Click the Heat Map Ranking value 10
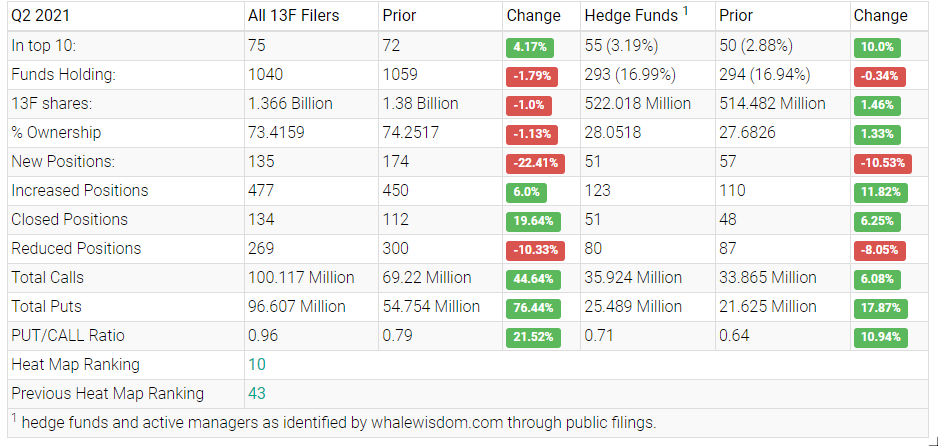 click(257, 365)
